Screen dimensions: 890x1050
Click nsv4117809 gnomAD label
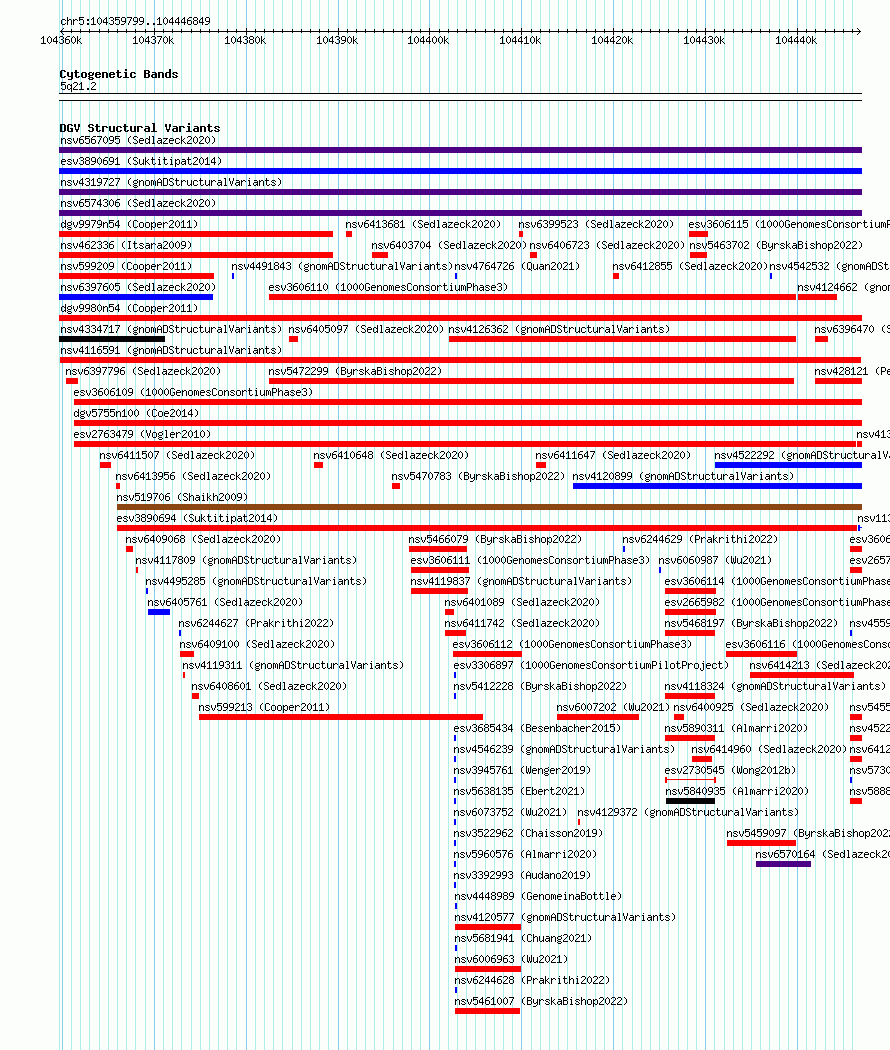(246, 560)
